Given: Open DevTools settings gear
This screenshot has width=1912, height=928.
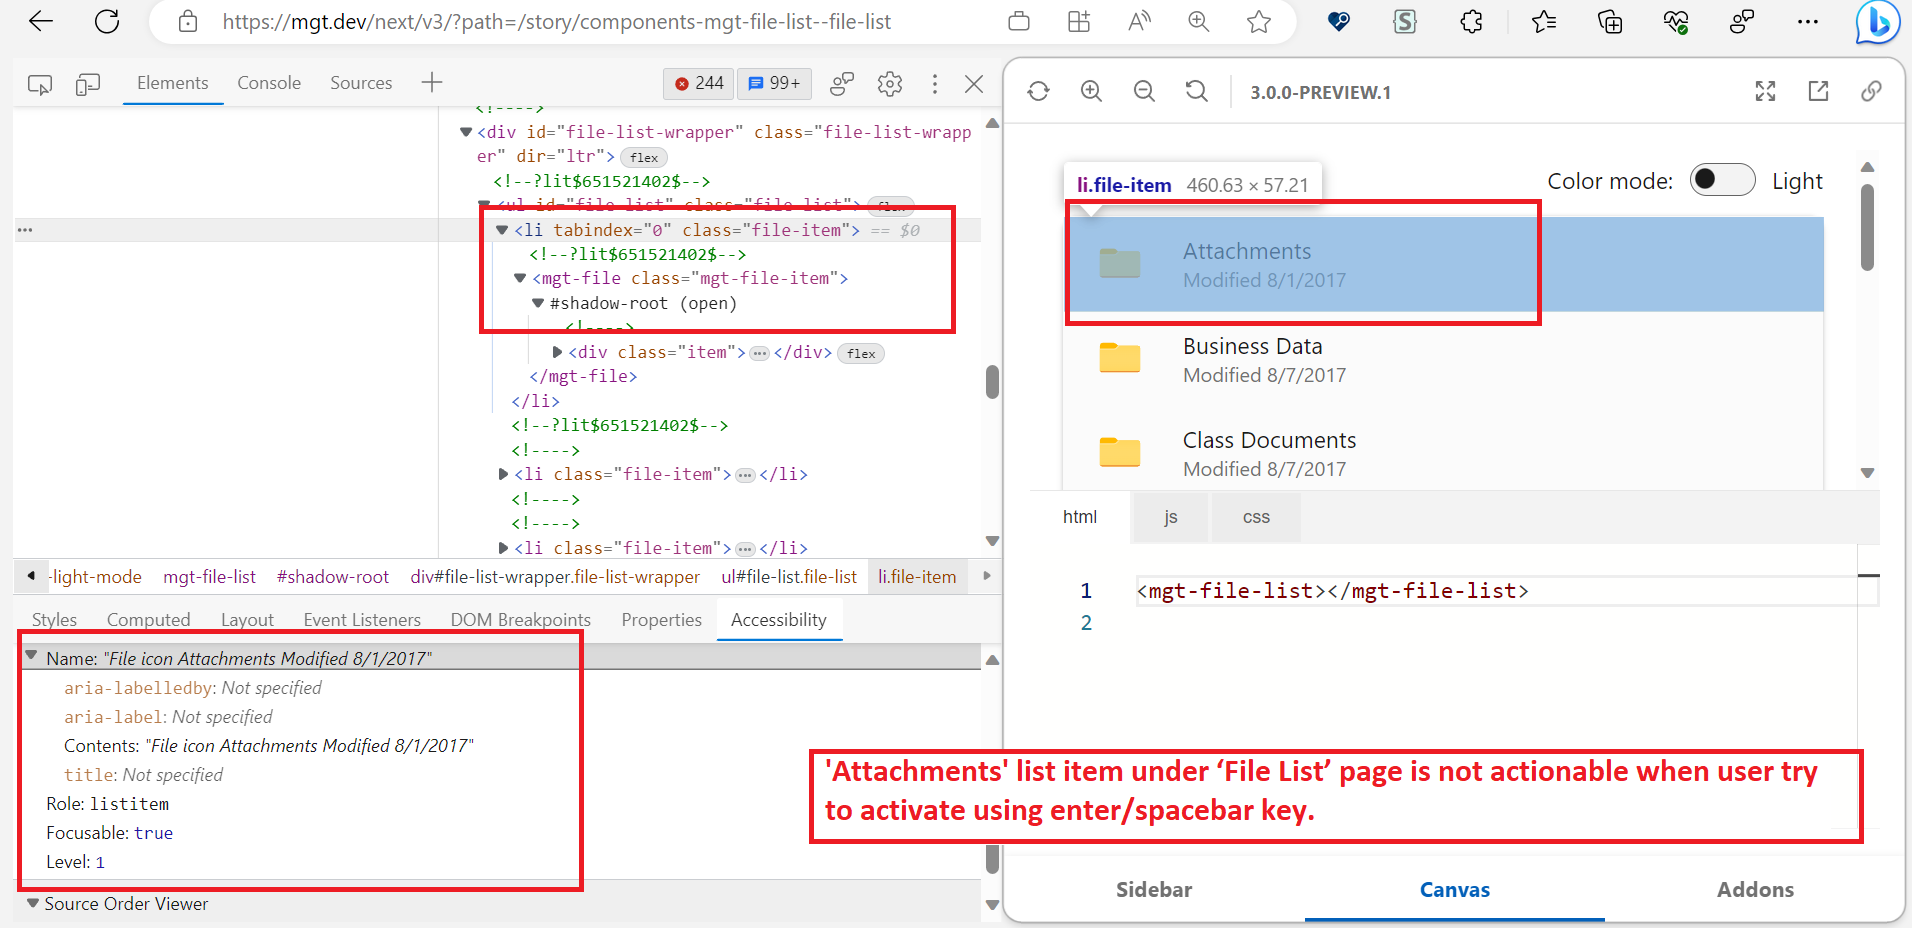Looking at the screenshot, I should pyautogui.click(x=889, y=84).
